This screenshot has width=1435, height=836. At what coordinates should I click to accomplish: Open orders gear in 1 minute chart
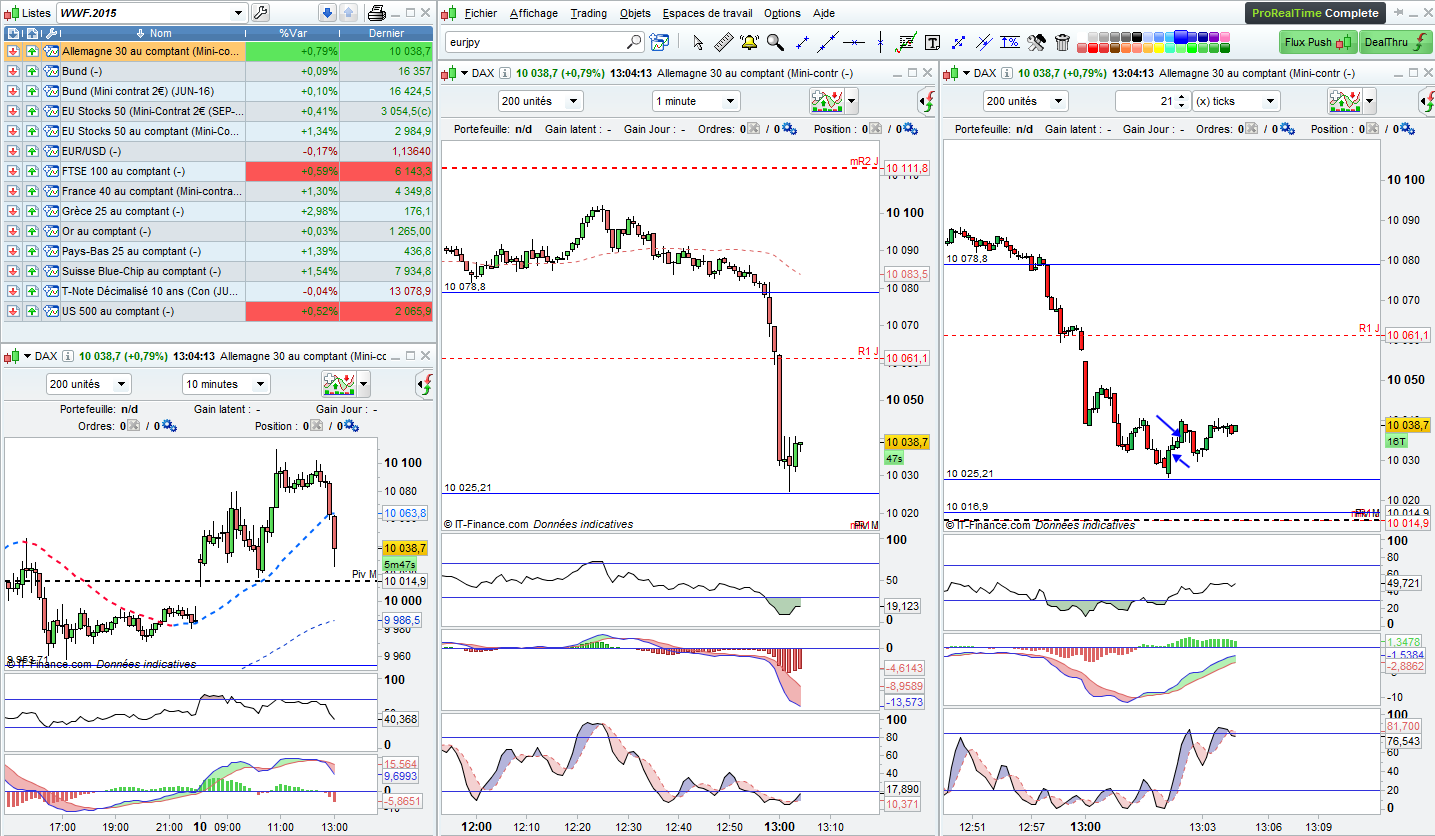(x=789, y=128)
